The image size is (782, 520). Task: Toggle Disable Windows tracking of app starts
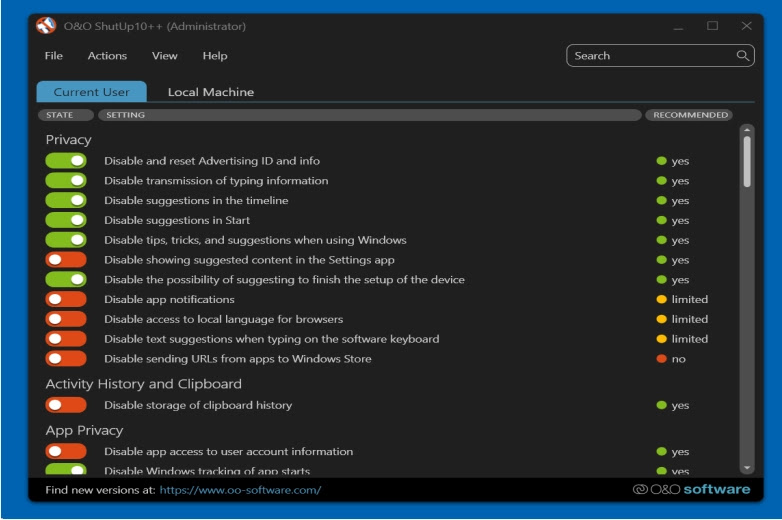click(x=66, y=470)
